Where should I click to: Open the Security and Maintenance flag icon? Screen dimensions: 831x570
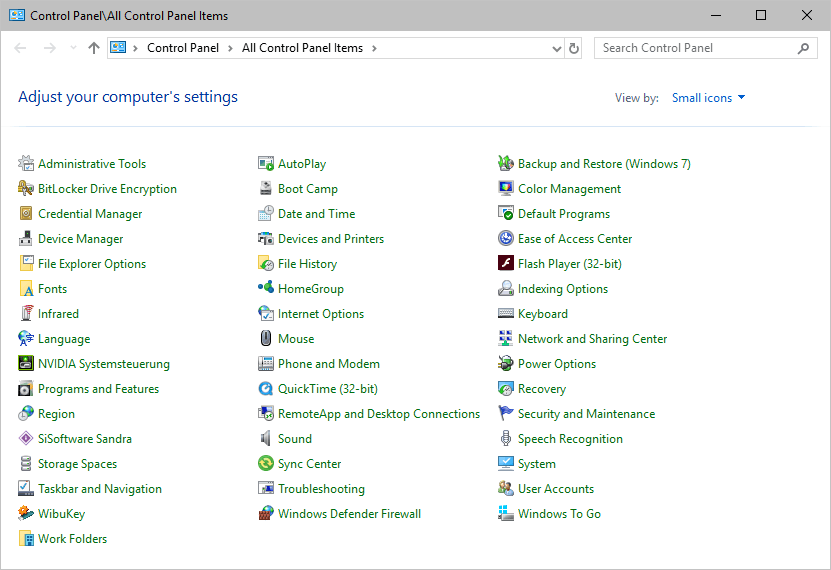coord(506,413)
